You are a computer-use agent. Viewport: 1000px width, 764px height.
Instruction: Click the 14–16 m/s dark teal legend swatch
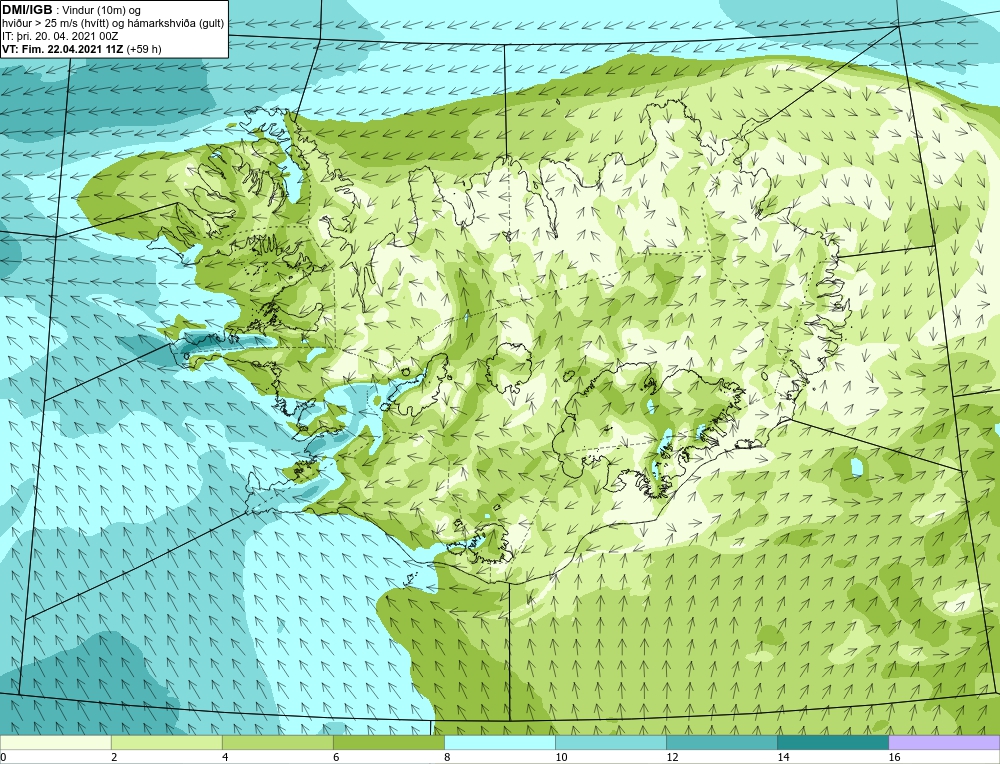click(832, 742)
